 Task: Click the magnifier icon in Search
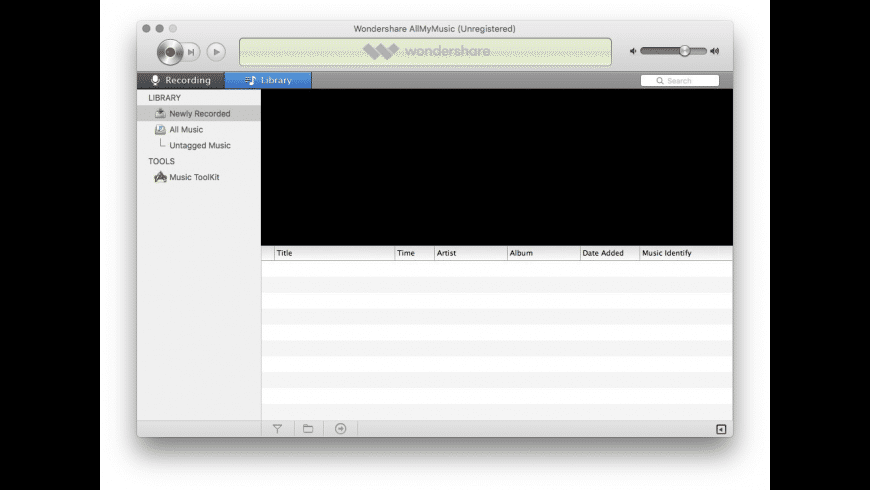[660, 81]
